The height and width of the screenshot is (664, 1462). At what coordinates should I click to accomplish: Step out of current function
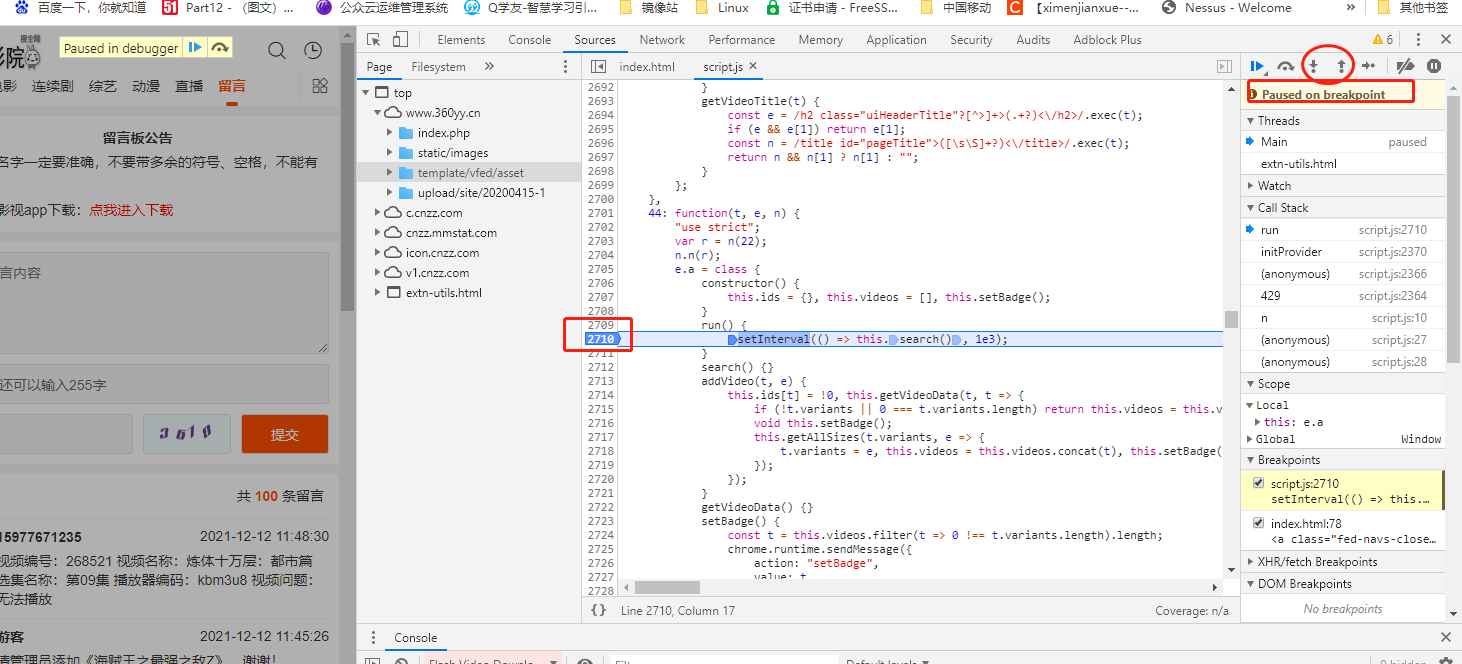1341,66
